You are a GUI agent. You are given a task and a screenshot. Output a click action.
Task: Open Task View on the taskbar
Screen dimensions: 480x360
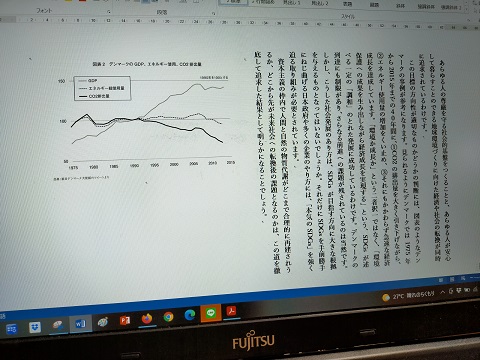point(12,329)
